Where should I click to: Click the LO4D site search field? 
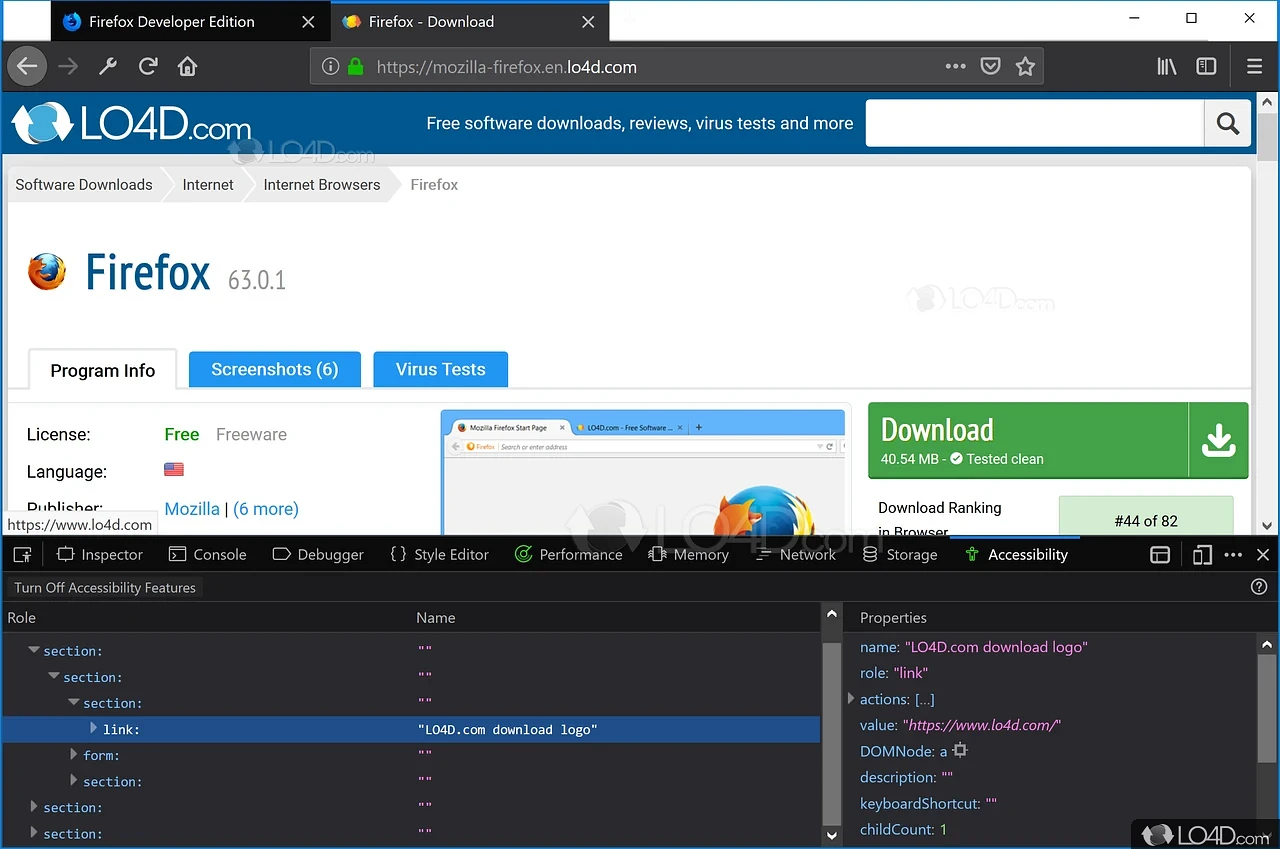pyautogui.click(x=1034, y=123)
